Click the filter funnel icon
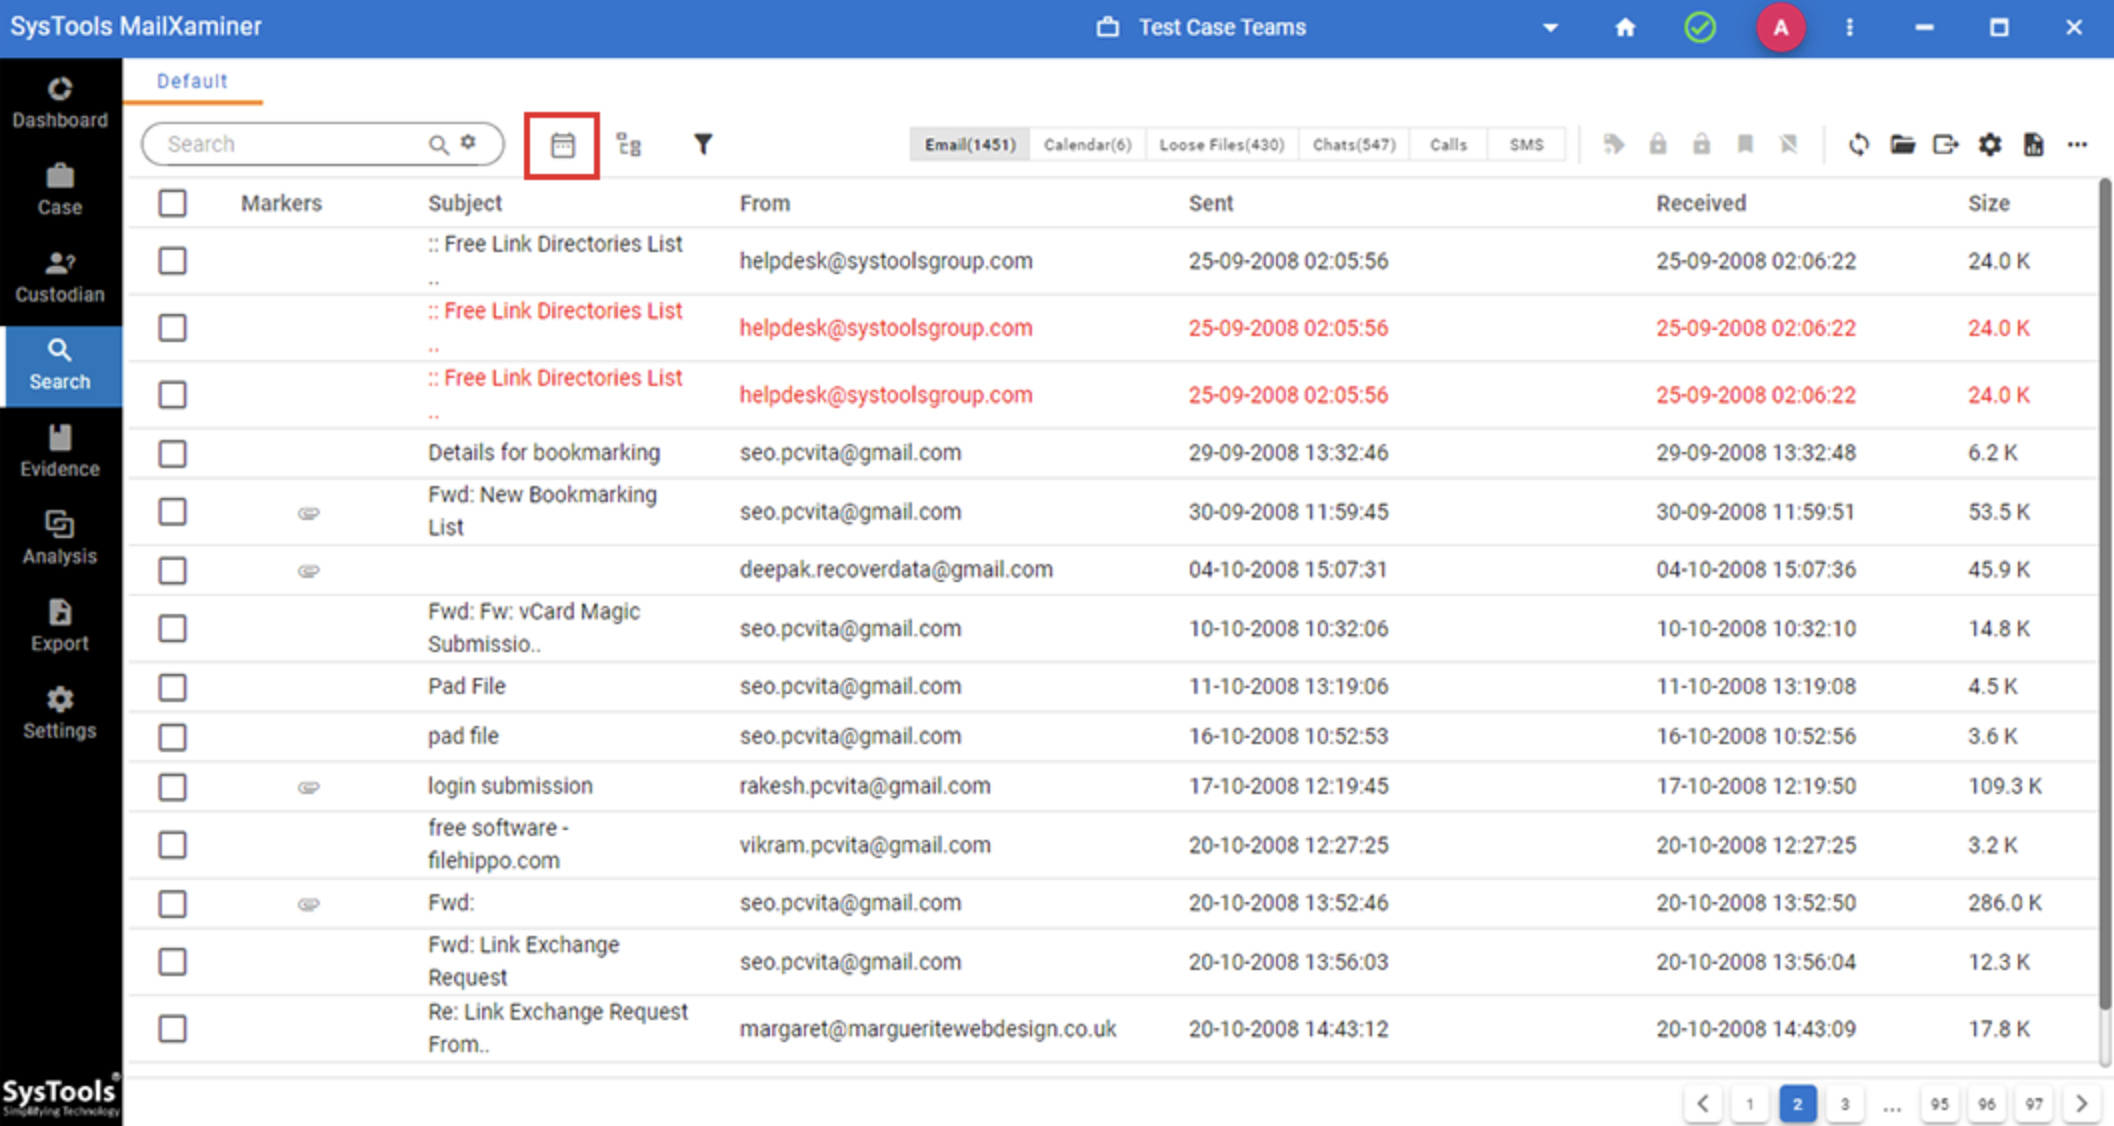Screen dimensions: 2114x1126 click(702, 143)
